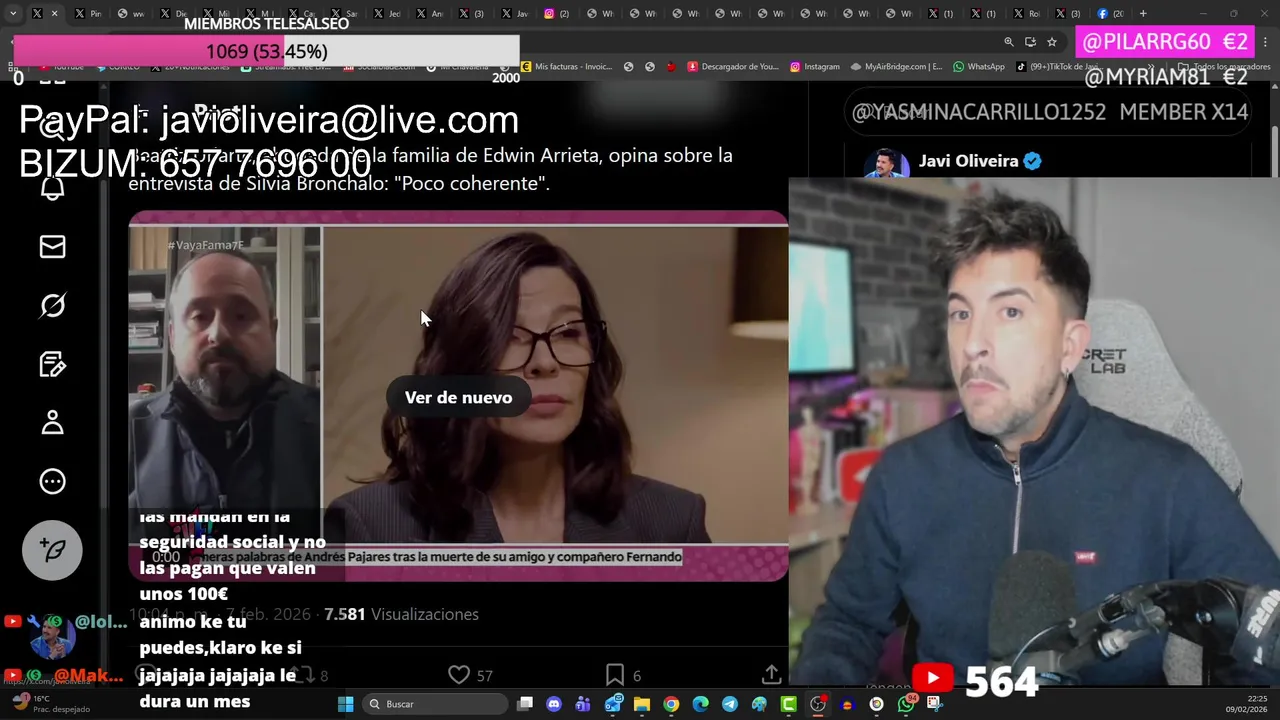1280x720 pixels.
Task: Open WhatsApp bookmark in bookmarks bar
Action: [979, 67]
